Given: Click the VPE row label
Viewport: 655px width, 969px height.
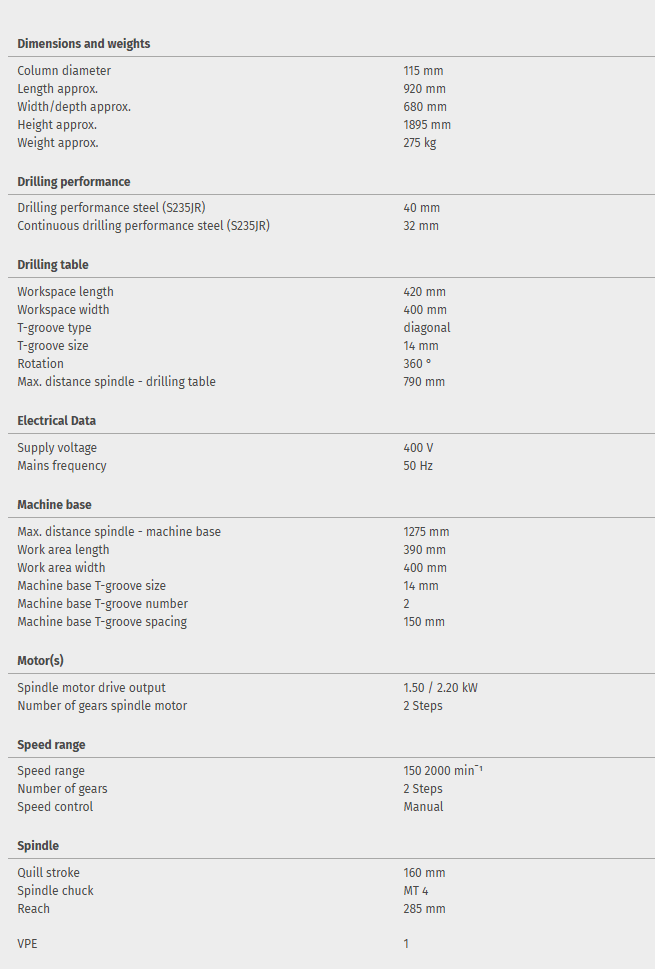Looking at the screenshot, I should tap(28, 944).
